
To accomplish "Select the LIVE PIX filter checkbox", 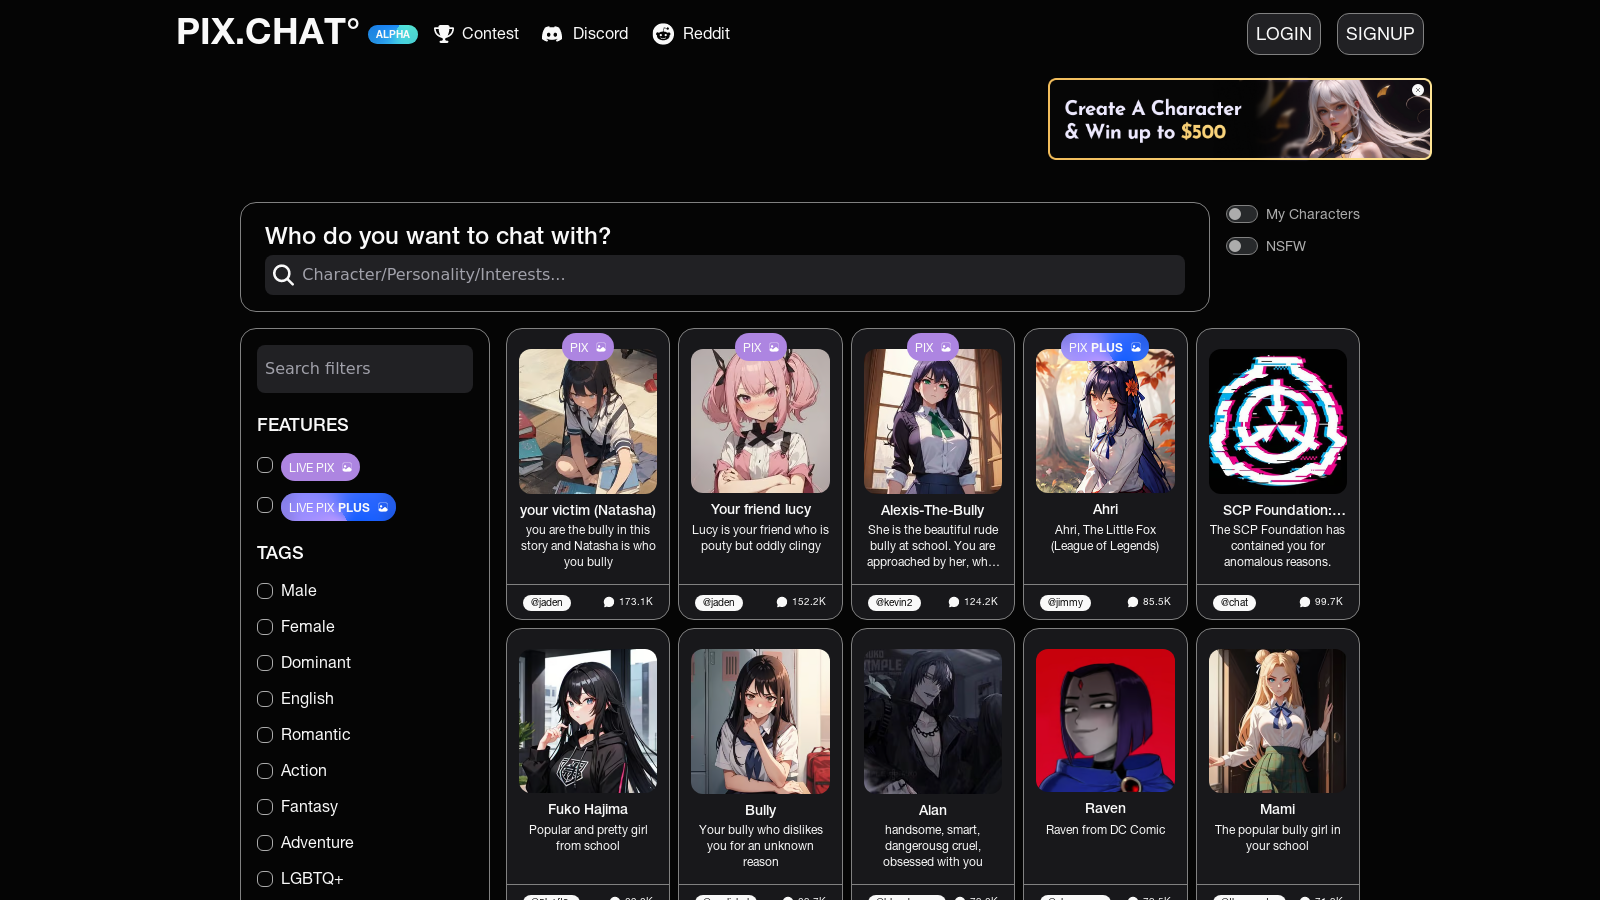I will point(265,465).
